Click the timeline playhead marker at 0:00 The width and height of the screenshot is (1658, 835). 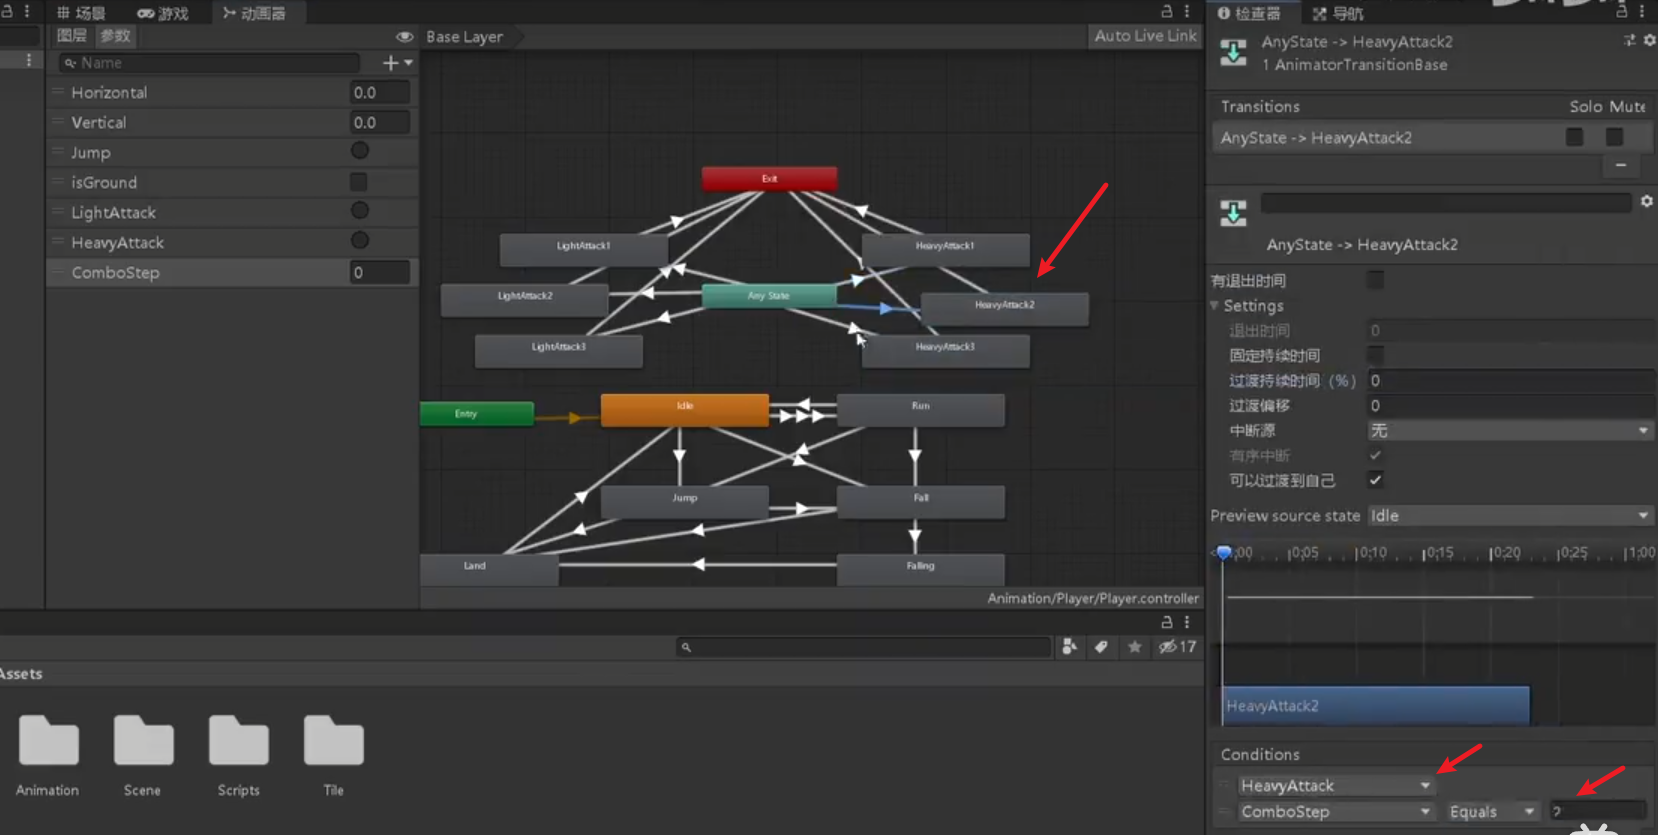pos(1223,552)
